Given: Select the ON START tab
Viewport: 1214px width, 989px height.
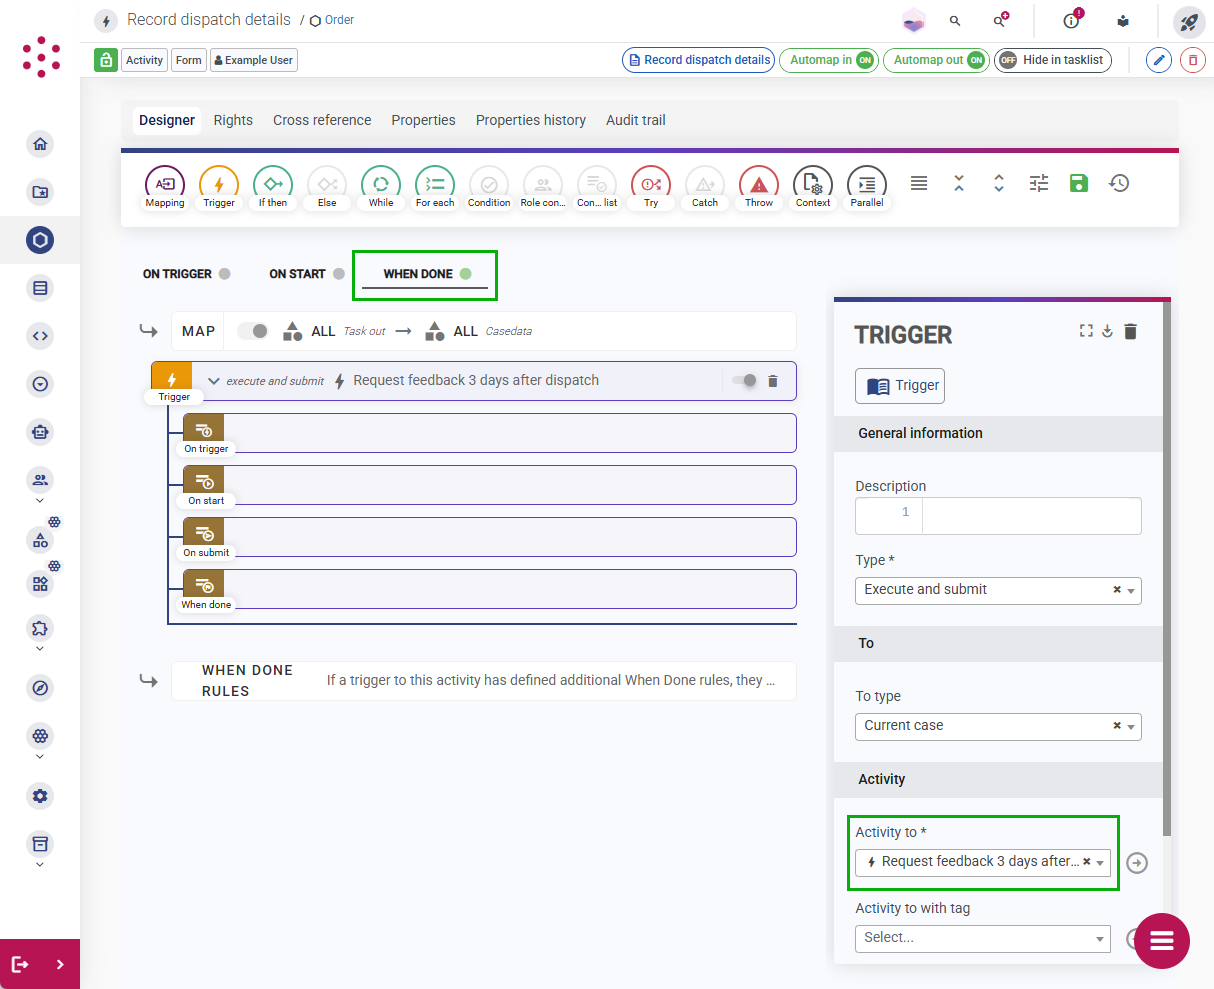Looking at the screenshot, I should click(306, 274).
